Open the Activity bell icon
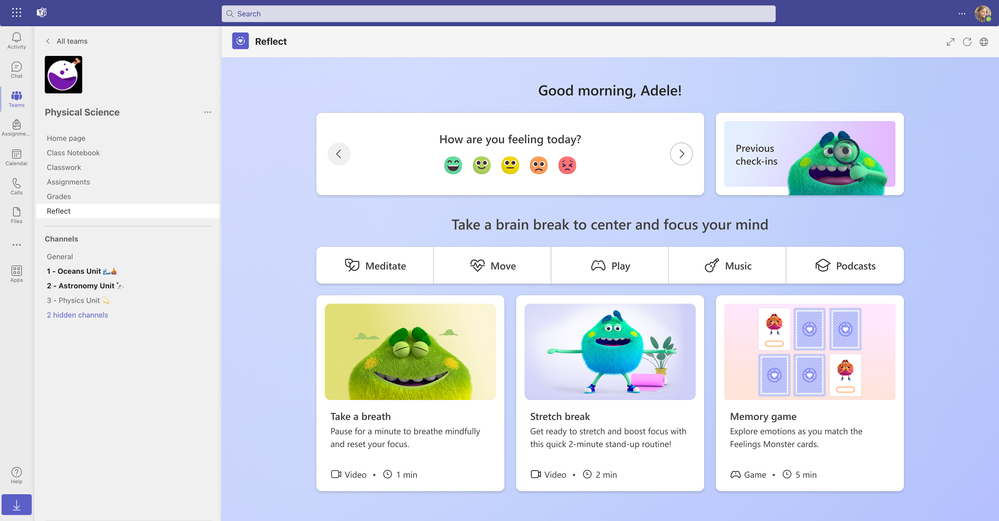 click(x=17, y=41)
